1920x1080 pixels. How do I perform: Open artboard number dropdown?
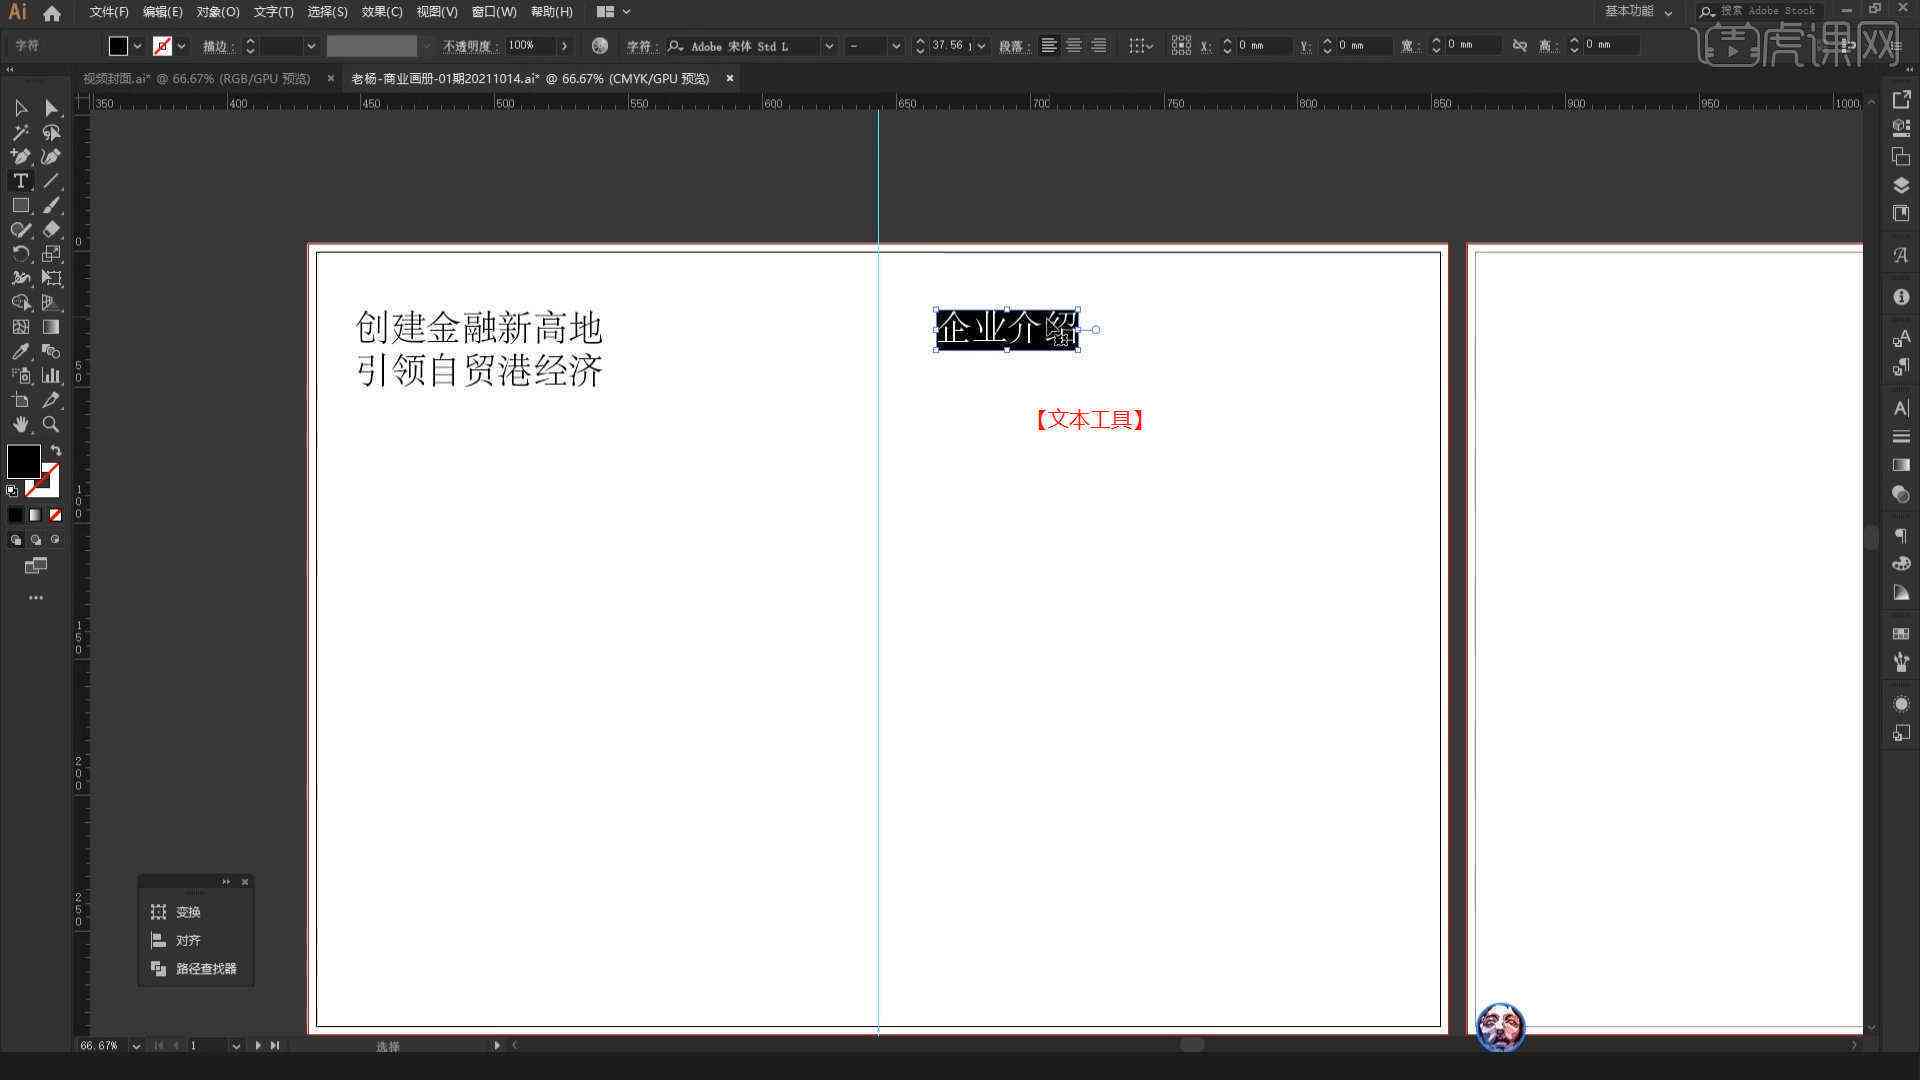coord(236,1046)
